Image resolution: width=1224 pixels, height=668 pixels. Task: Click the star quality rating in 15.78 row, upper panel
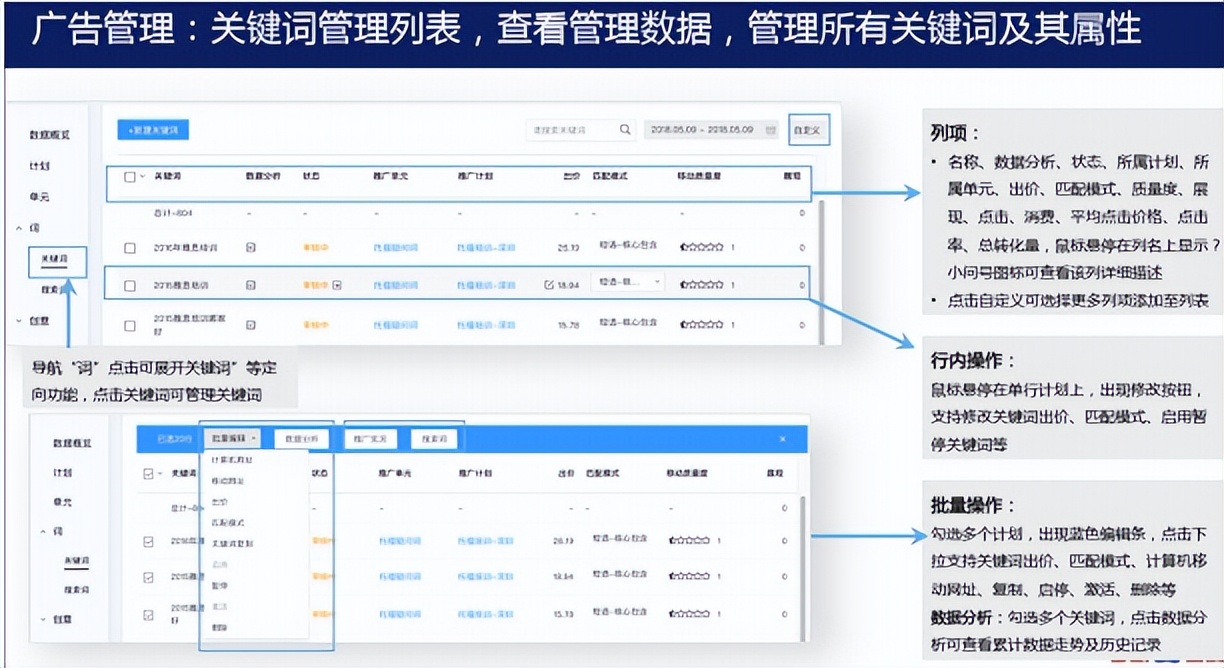(701, 325)
